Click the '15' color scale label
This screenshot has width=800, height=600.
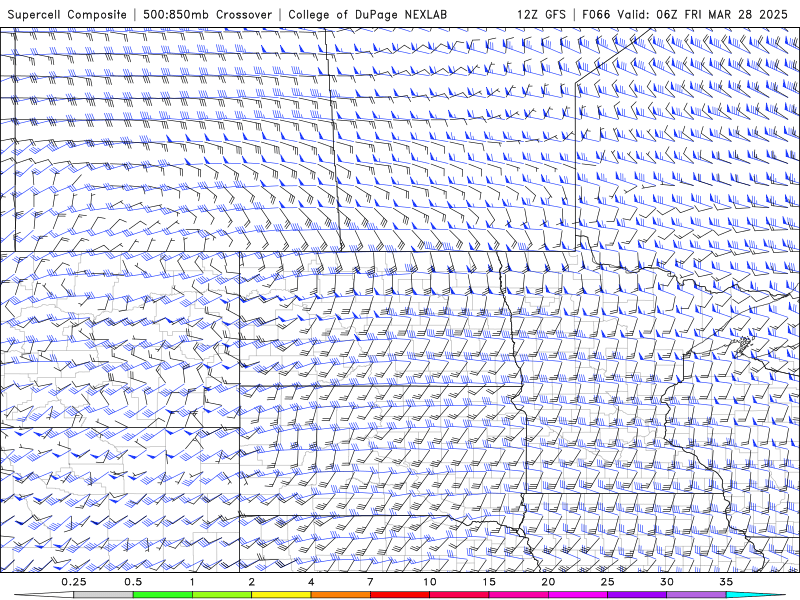pos(489,582)
